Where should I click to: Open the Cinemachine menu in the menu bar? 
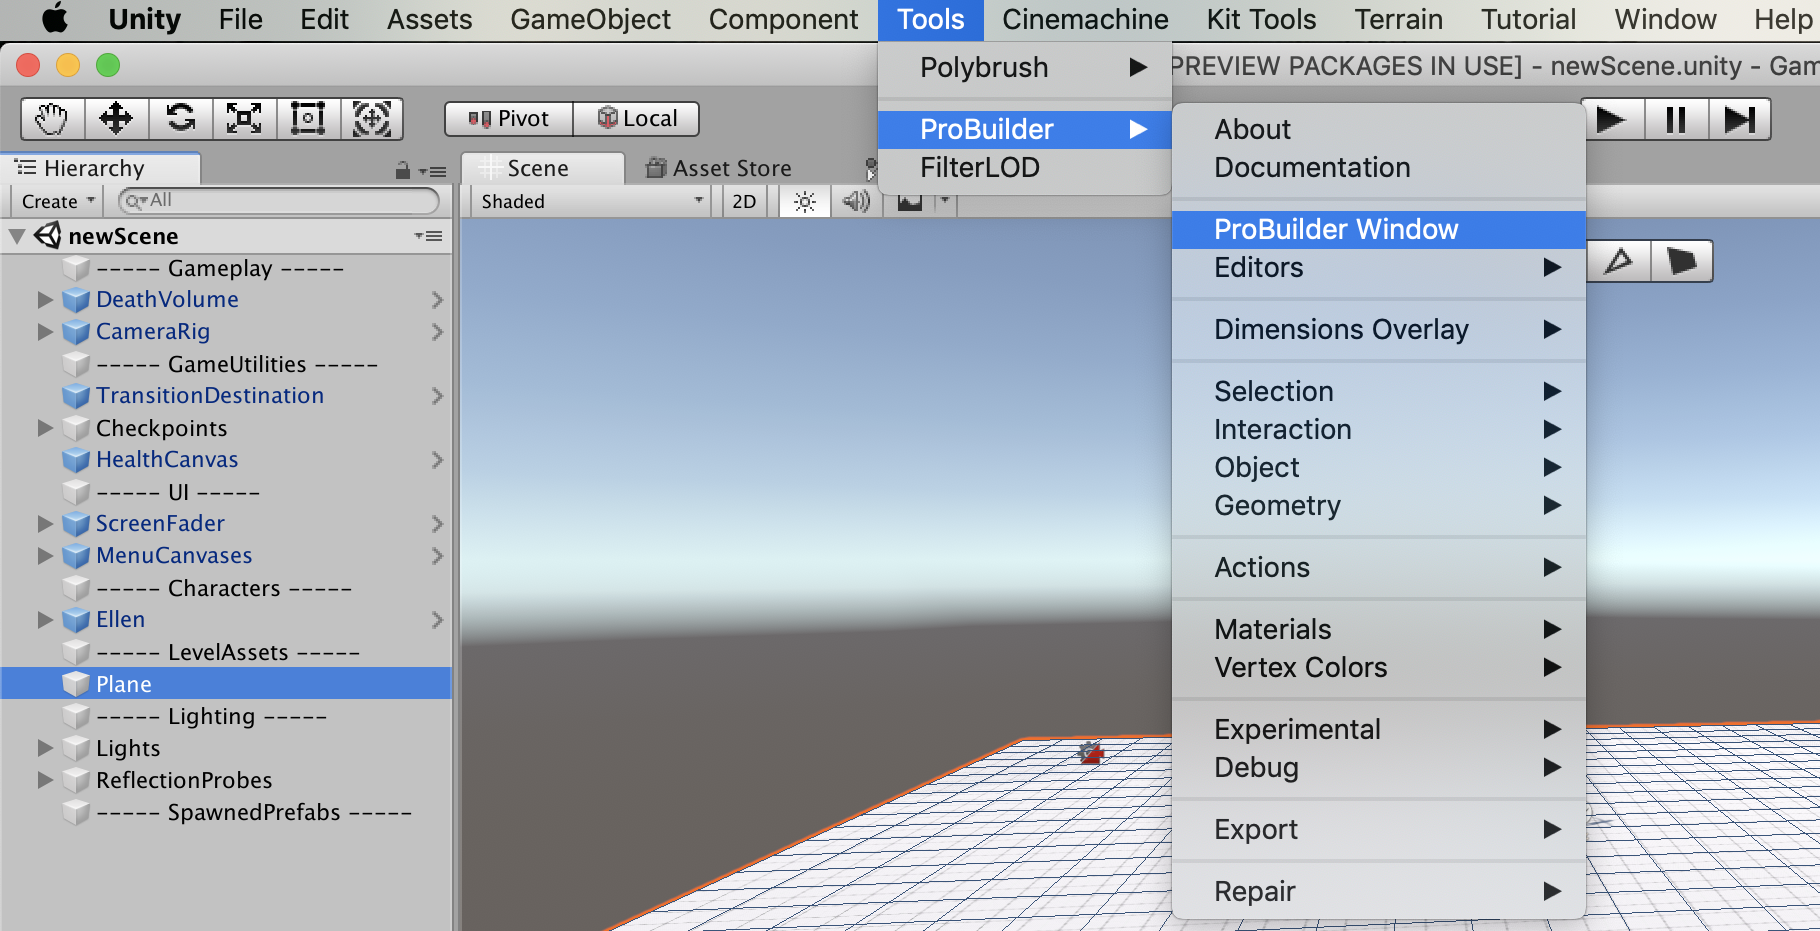tap(1085, 20)
